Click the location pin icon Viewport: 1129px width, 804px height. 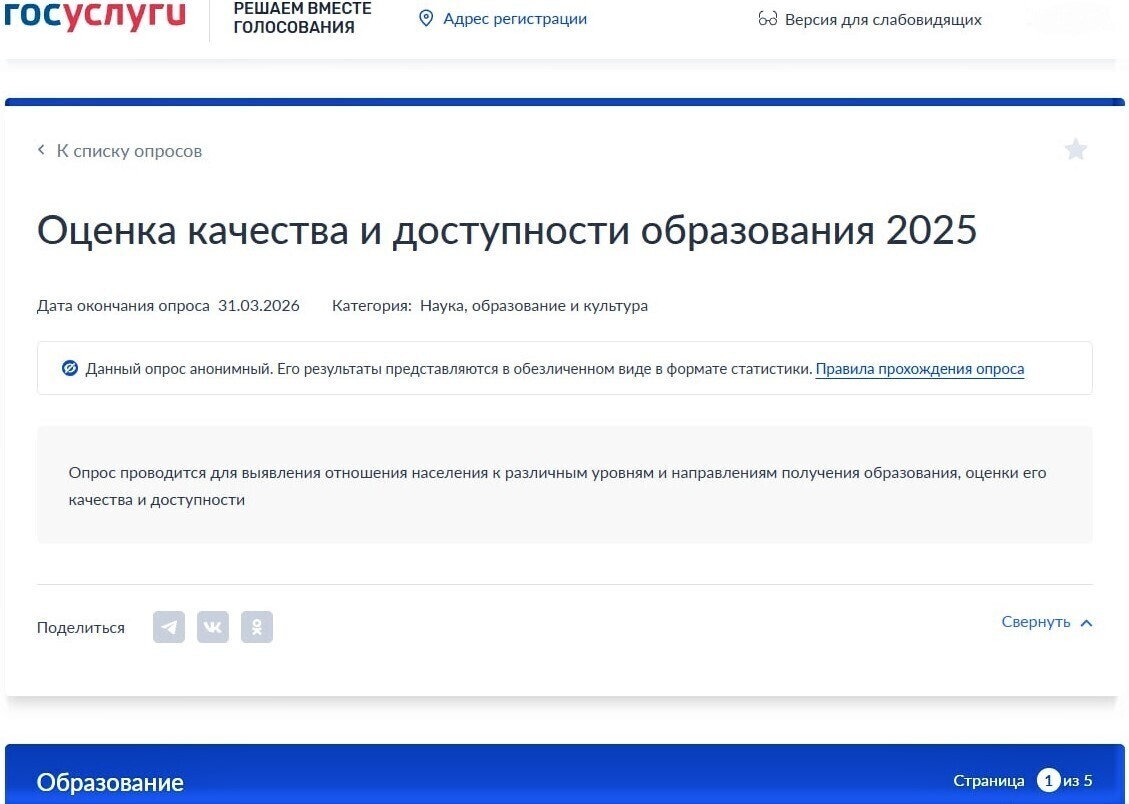426,19
